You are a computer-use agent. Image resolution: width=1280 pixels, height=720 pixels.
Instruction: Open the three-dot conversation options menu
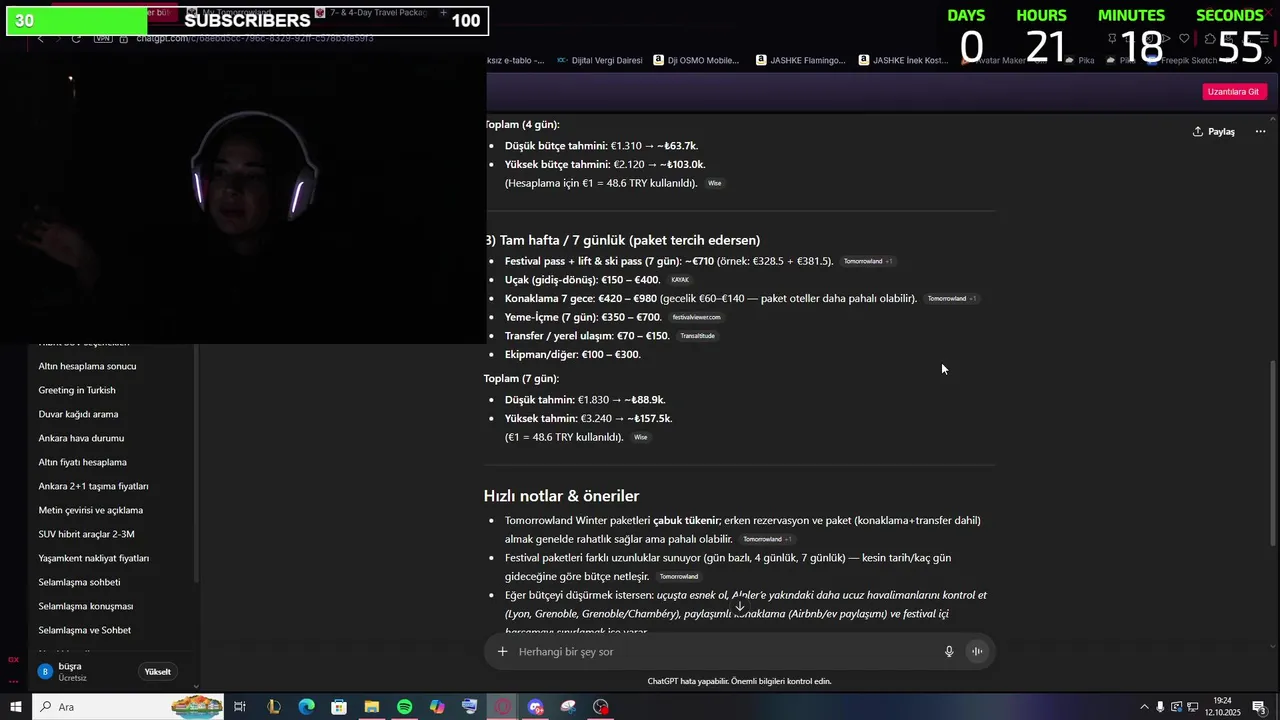click(1260, 131)
